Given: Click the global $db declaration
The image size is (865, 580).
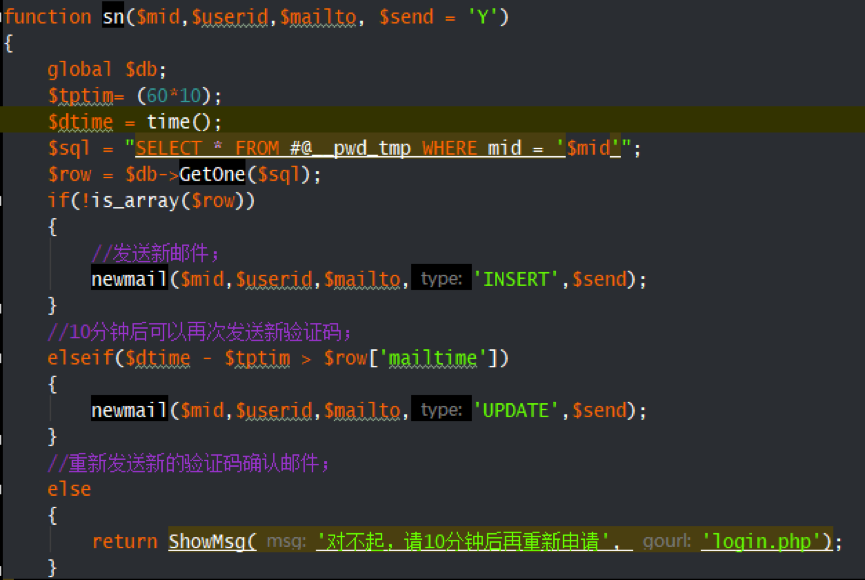Looking at the screenshot, I should (x=106, y=69).
